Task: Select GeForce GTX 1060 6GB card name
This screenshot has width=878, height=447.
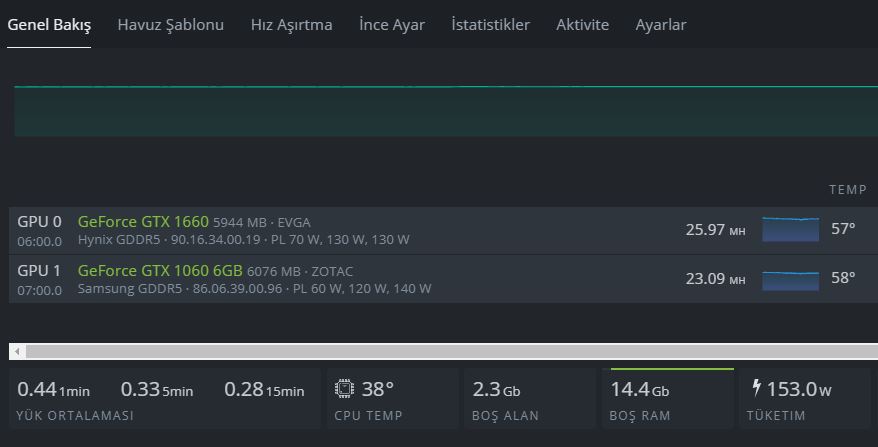Action: (160, 271)
